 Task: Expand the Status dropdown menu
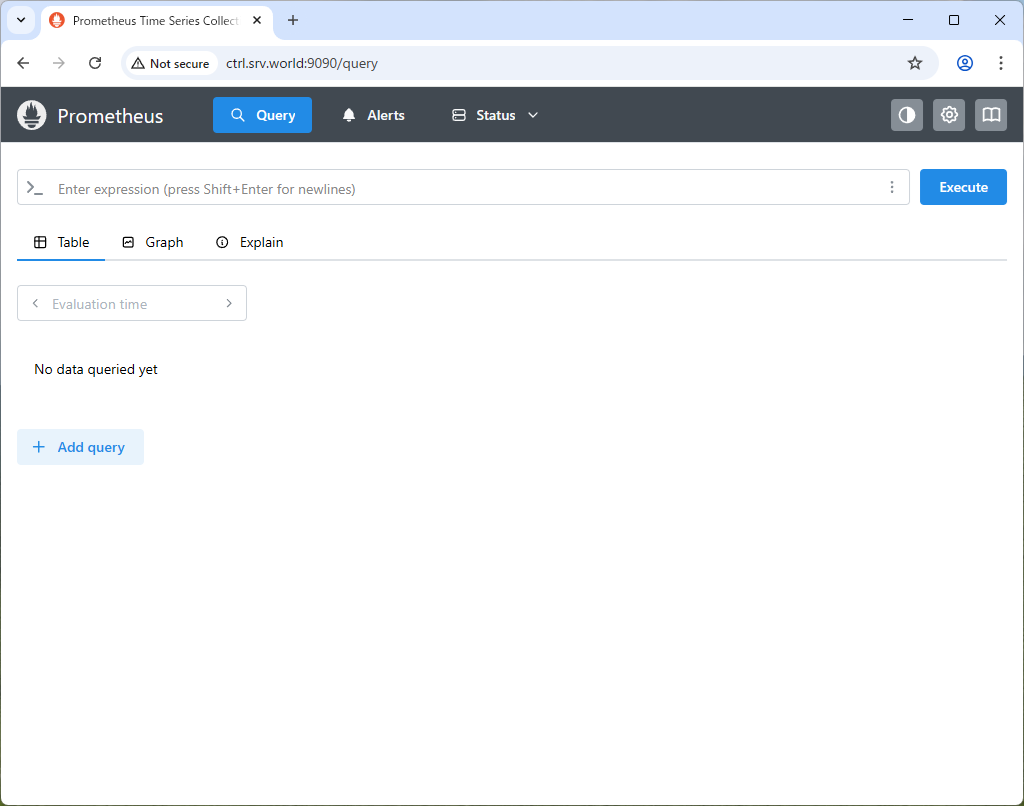click(x=495, y=115)
